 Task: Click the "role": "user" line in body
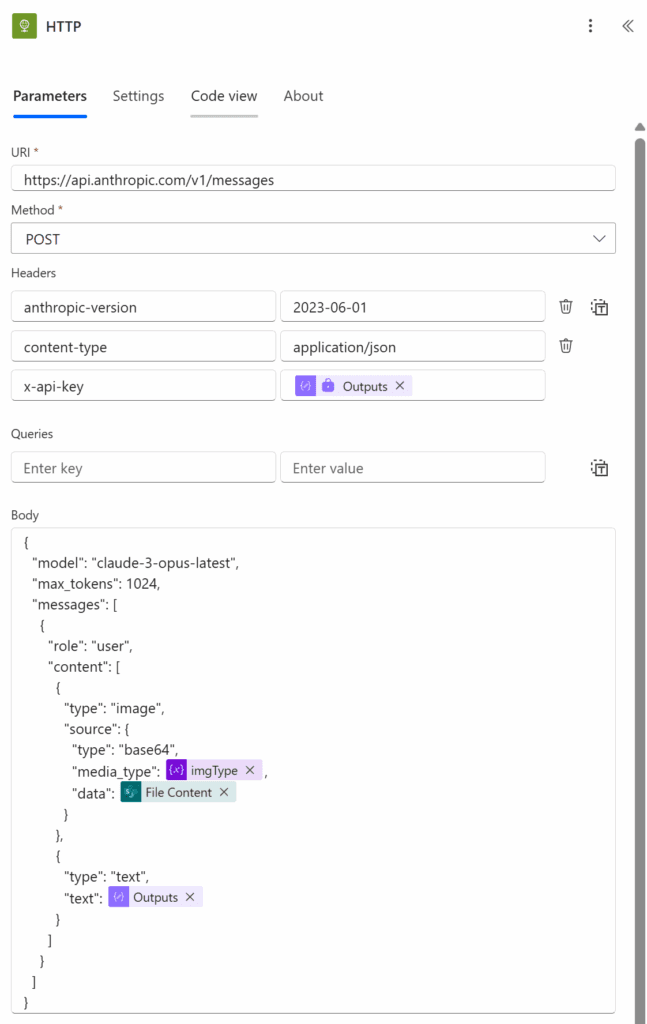[90, 646]
